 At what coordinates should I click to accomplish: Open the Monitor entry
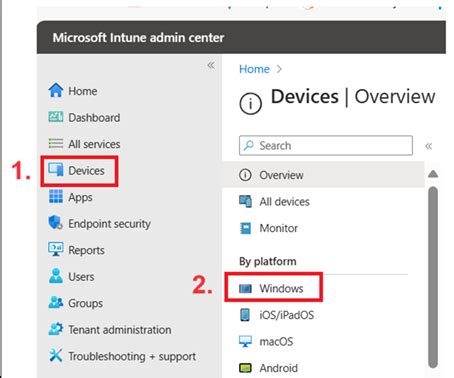[x=279, y=228]
